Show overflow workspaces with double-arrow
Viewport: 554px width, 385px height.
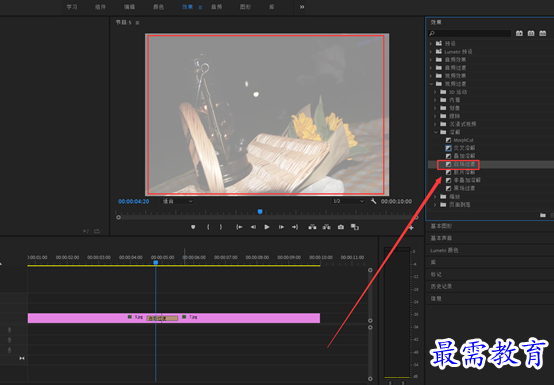point(302,7)
